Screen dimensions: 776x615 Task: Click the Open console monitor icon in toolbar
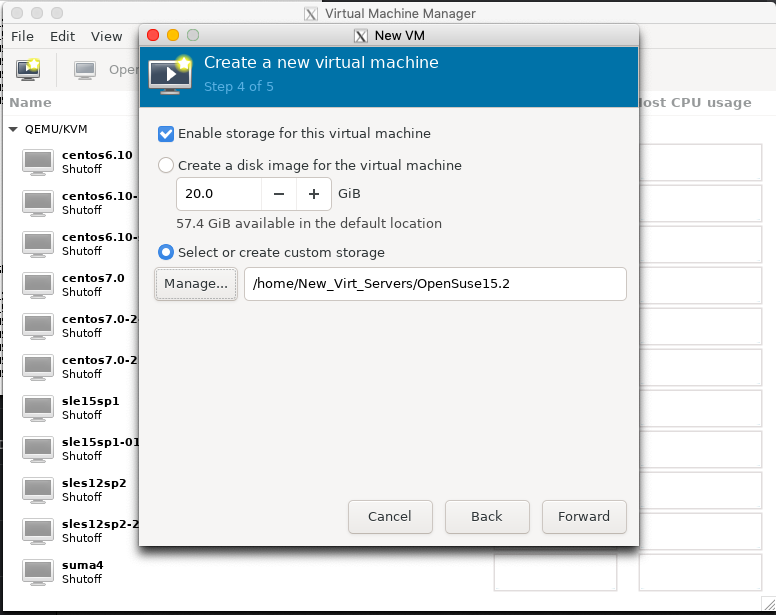tap(85, 70)
